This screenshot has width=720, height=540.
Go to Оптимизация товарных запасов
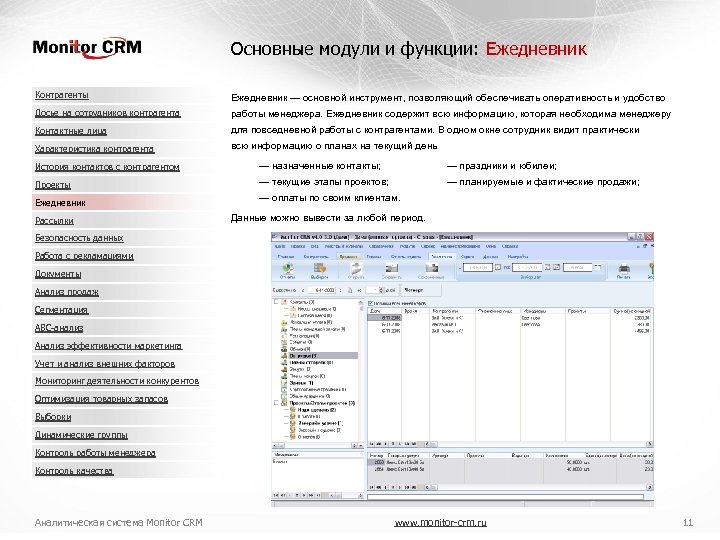101,399
